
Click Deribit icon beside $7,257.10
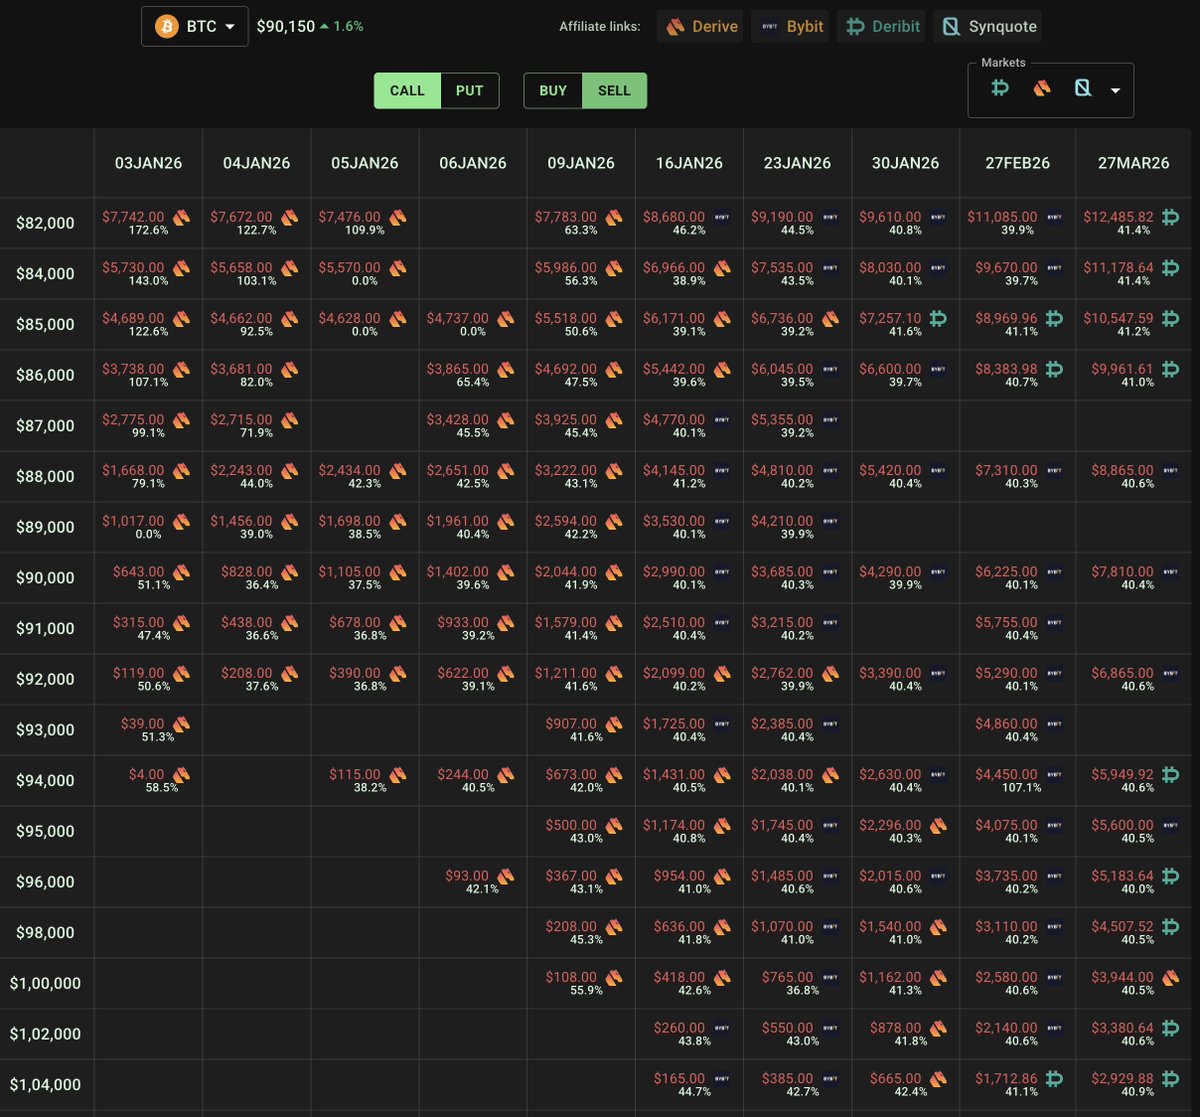click(x=938, y=318)
